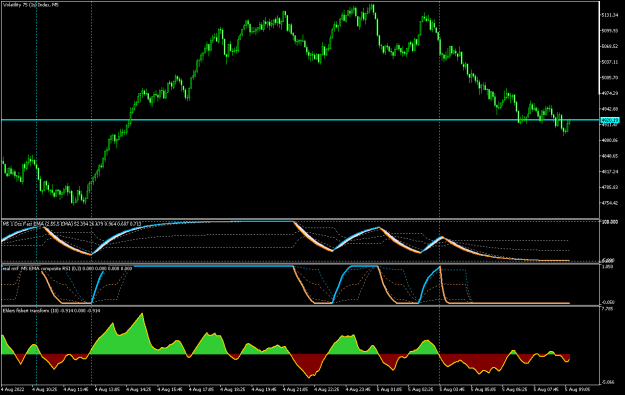Click the 4 Aug 13:05 time axis label
The image size is (625, 395).
tap(107, 389)
